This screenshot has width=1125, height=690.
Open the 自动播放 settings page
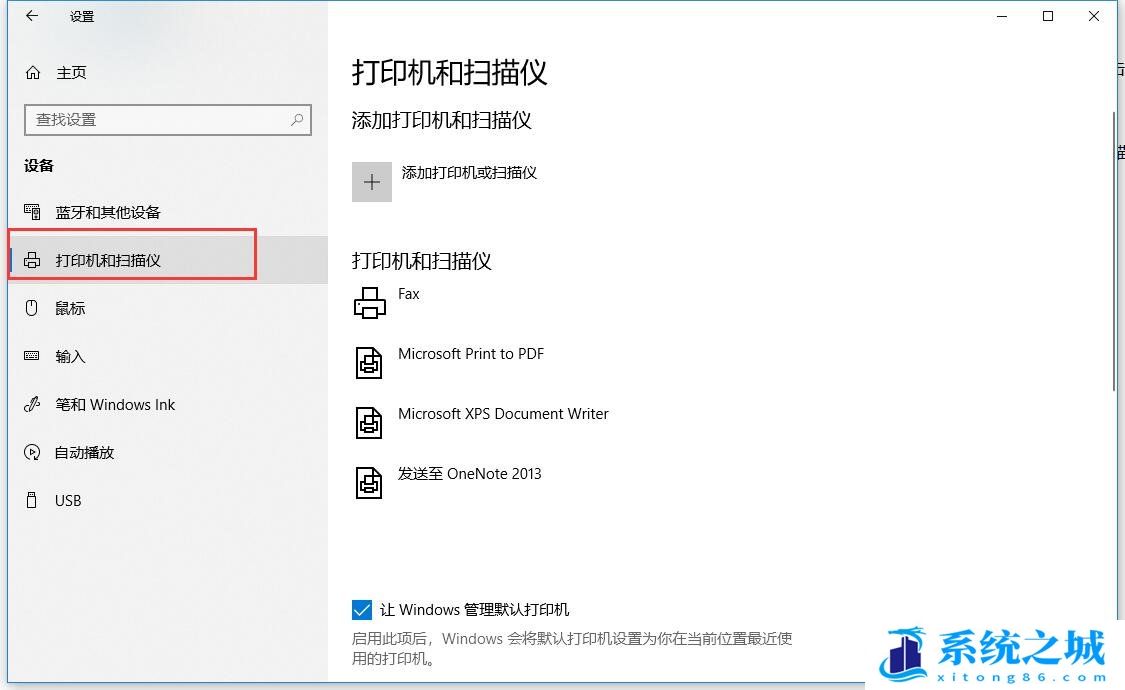click(x=168, y=452)
